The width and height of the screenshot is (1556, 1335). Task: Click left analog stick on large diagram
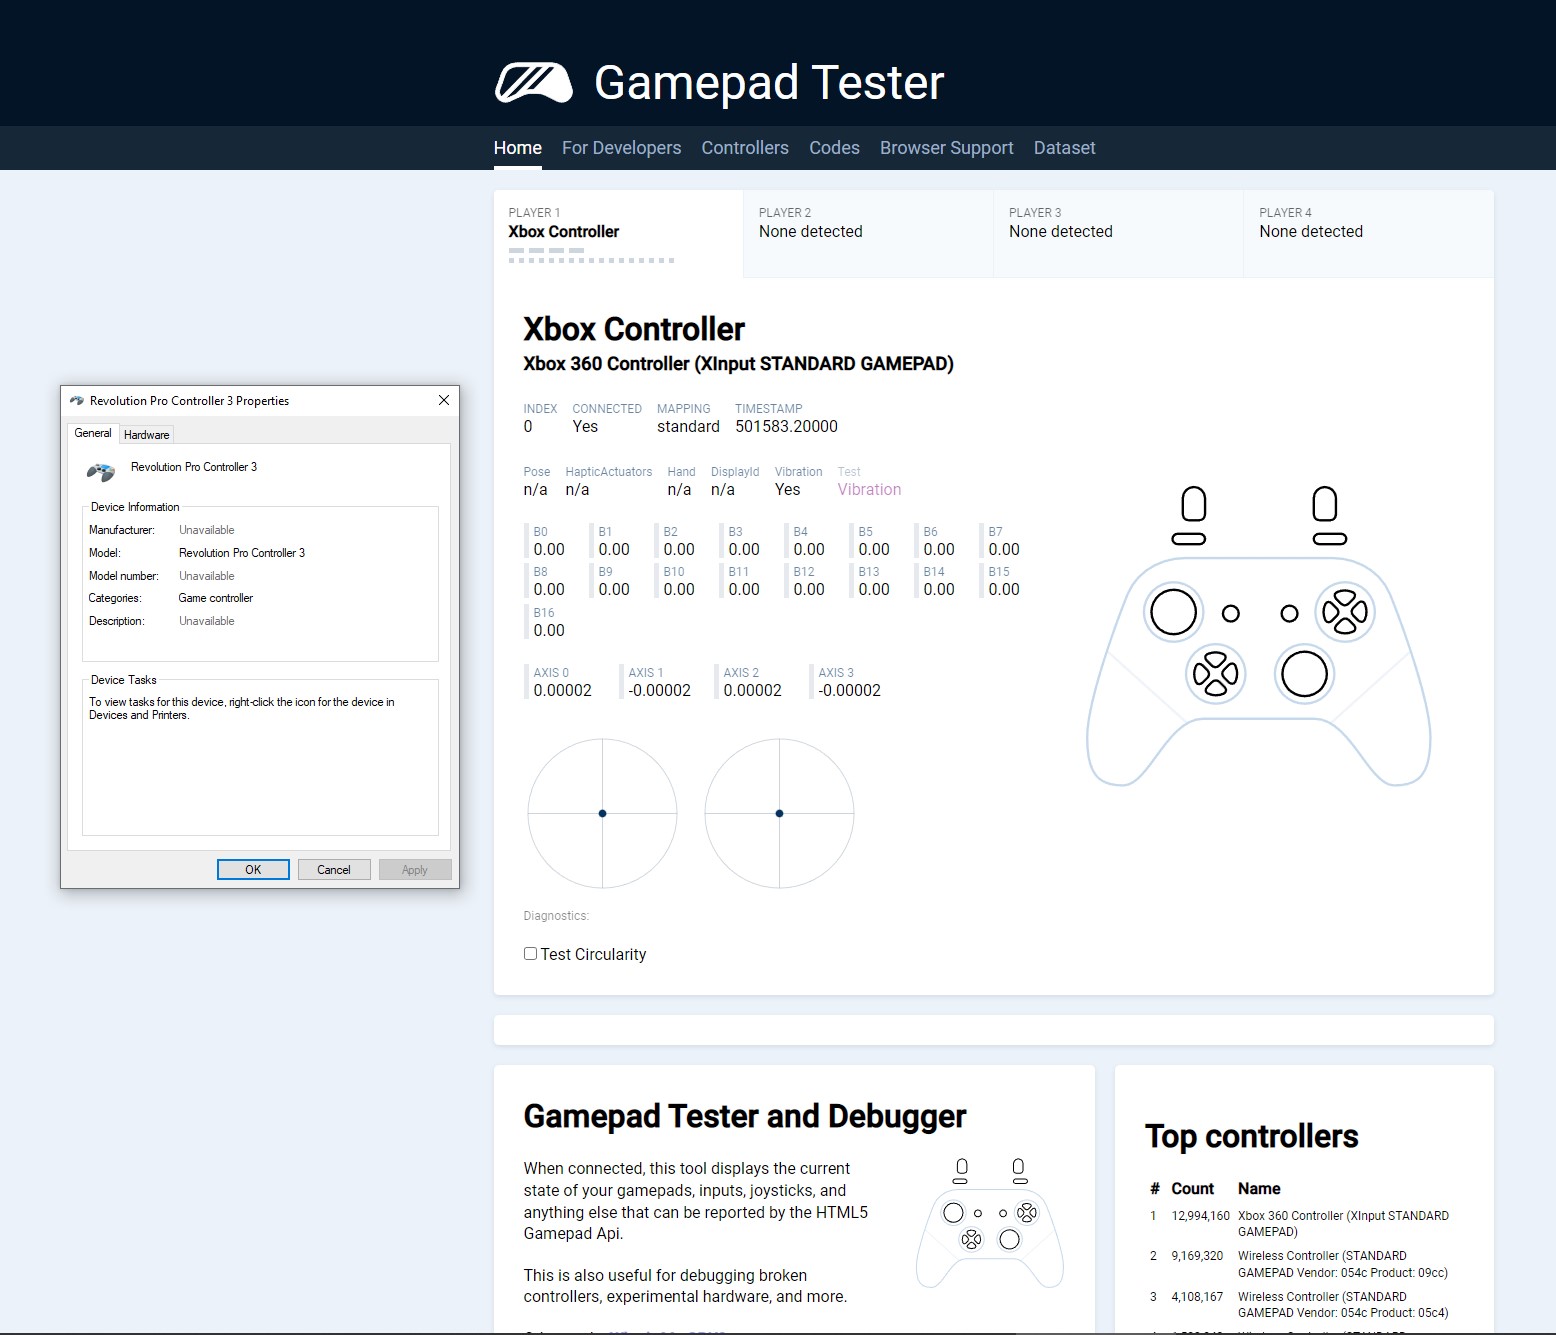[1173, 612]
